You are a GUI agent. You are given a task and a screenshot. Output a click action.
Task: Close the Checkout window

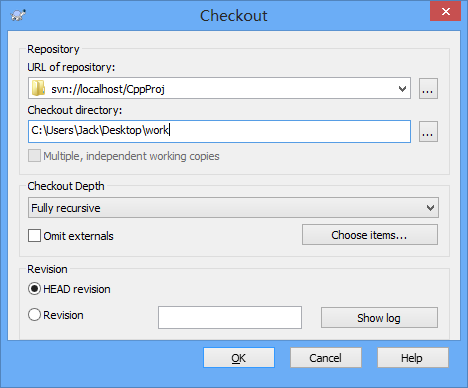[x=445, y=11]
